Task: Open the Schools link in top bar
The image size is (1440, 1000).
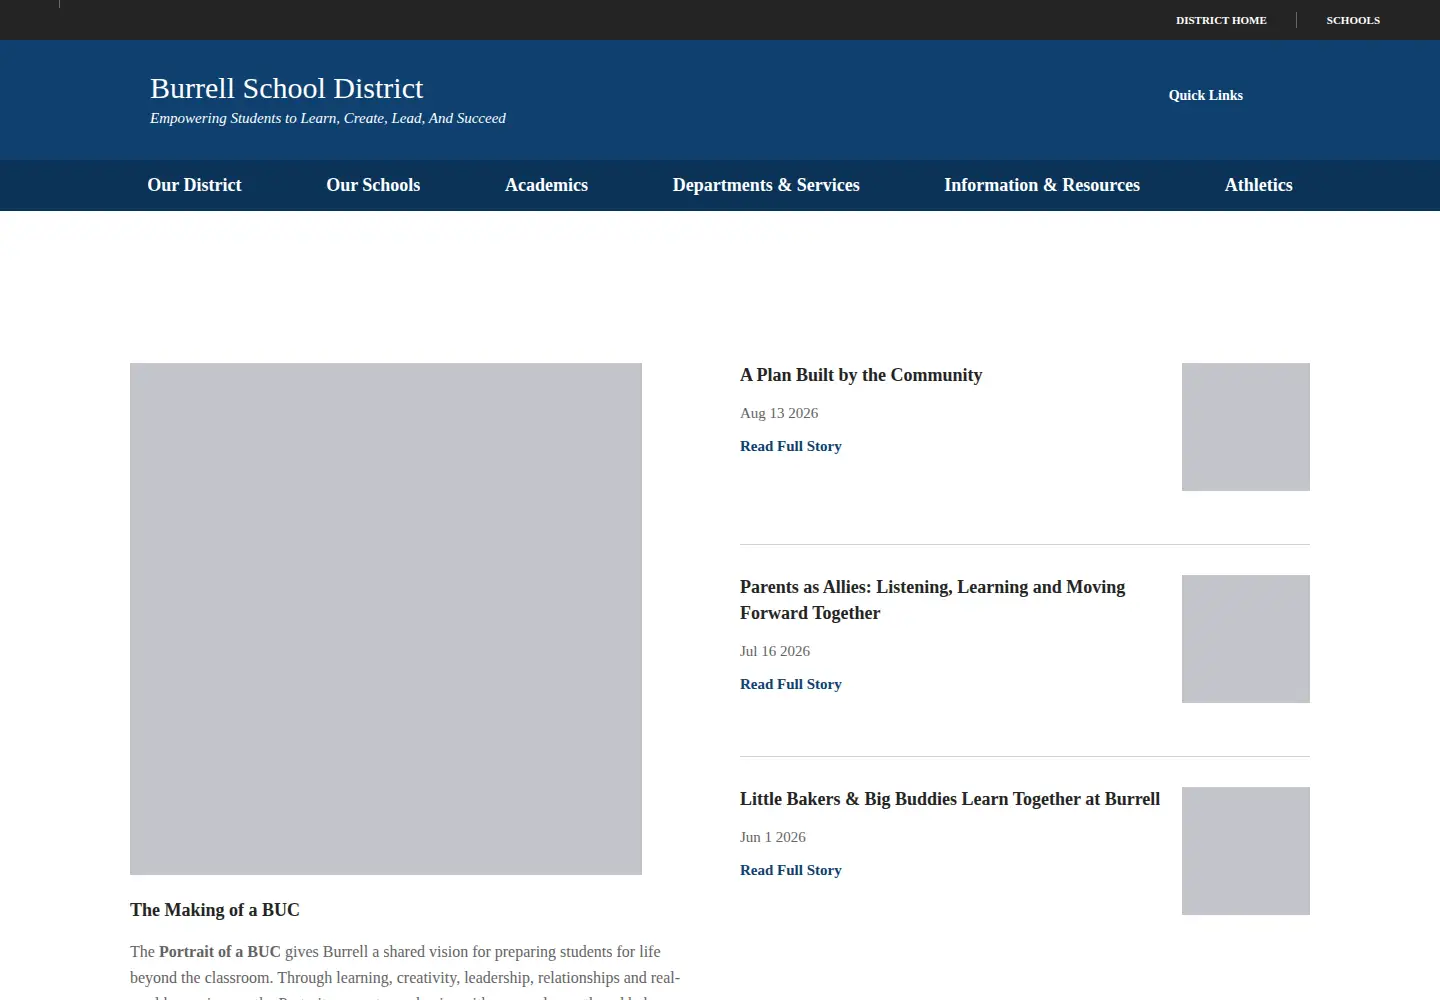Action: point(1353,20)
